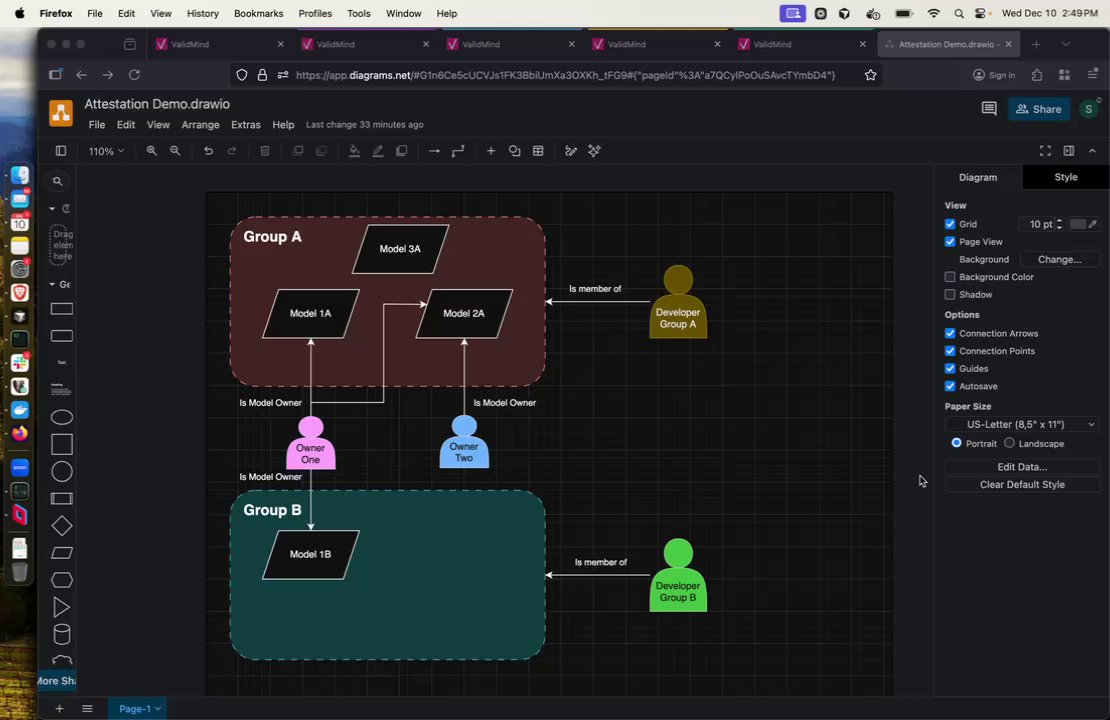
Task: Turn off the Autosave checkbox
Action: (950, 387)
